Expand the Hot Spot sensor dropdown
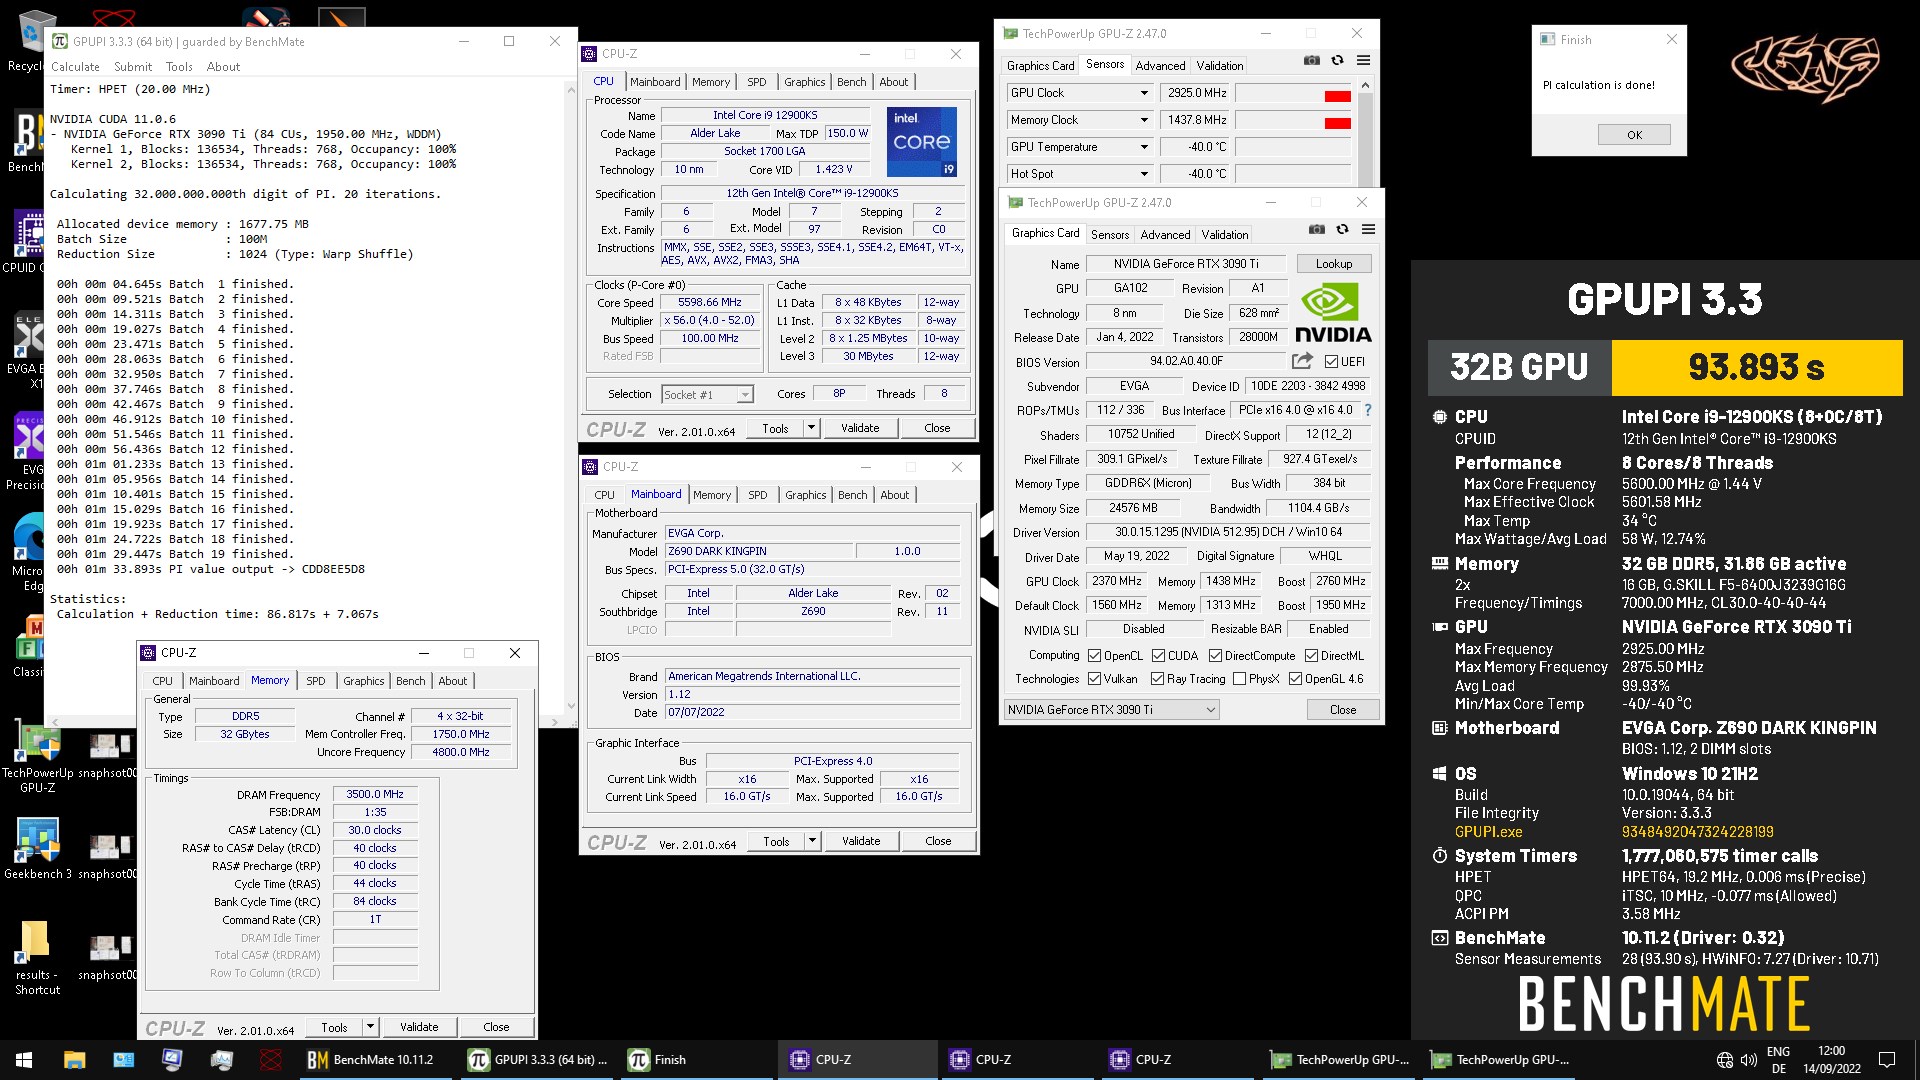 click(1144, 174)
